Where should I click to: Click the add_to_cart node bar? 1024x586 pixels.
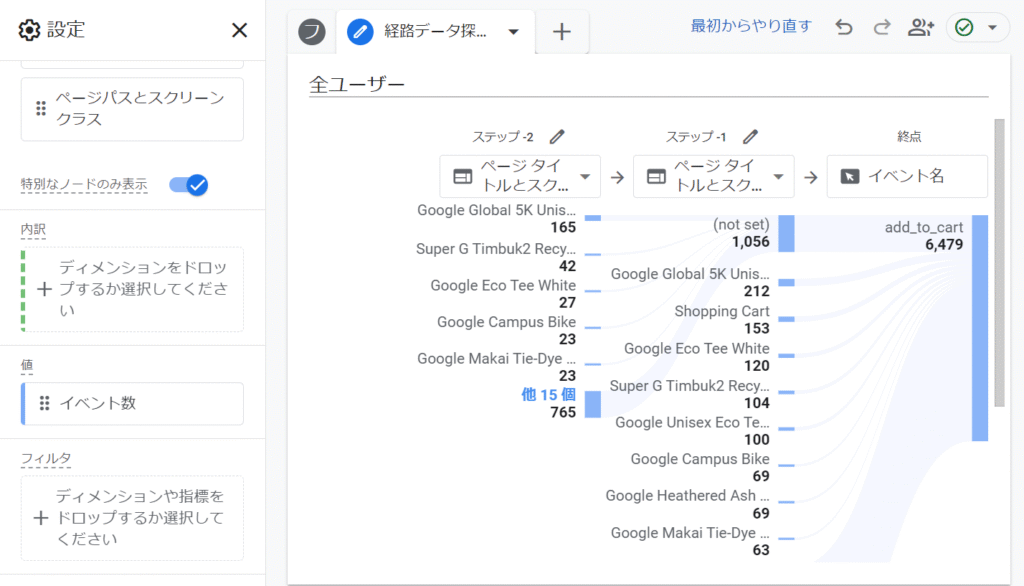point(979,327)
